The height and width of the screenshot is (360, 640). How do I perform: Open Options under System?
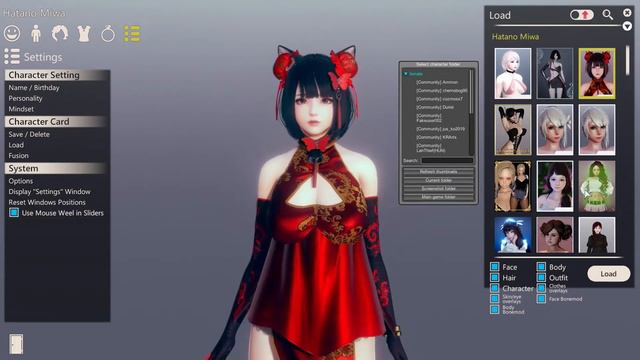pos(20,181)
